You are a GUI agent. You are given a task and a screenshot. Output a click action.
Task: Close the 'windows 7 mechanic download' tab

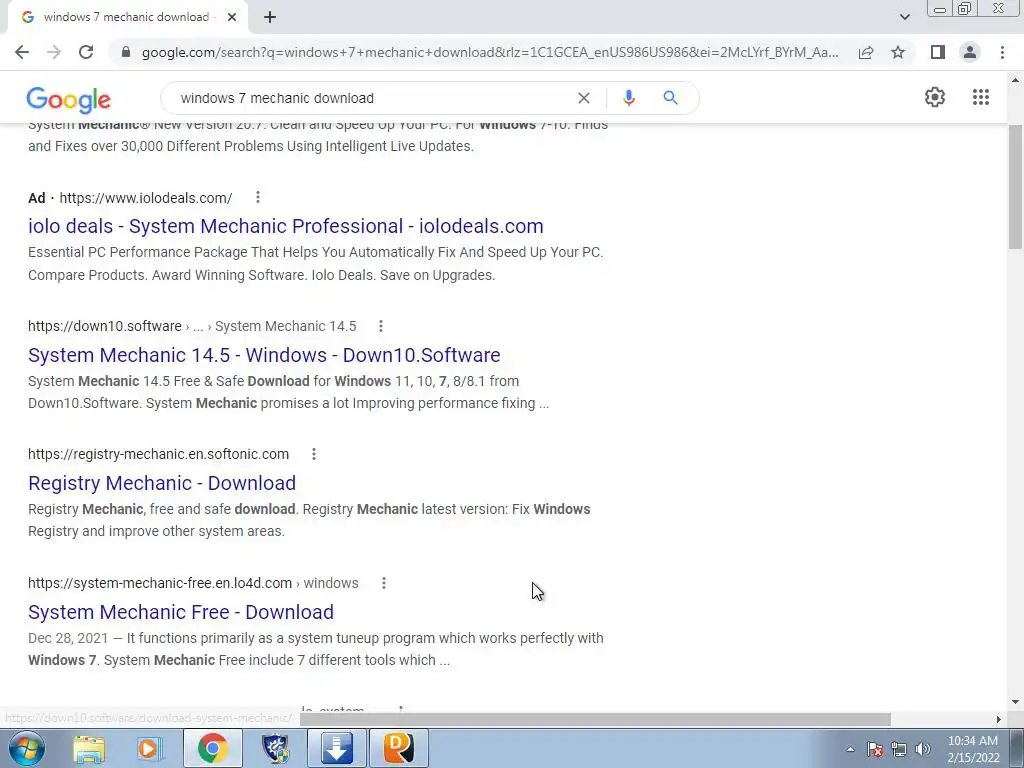pos(232,18)
